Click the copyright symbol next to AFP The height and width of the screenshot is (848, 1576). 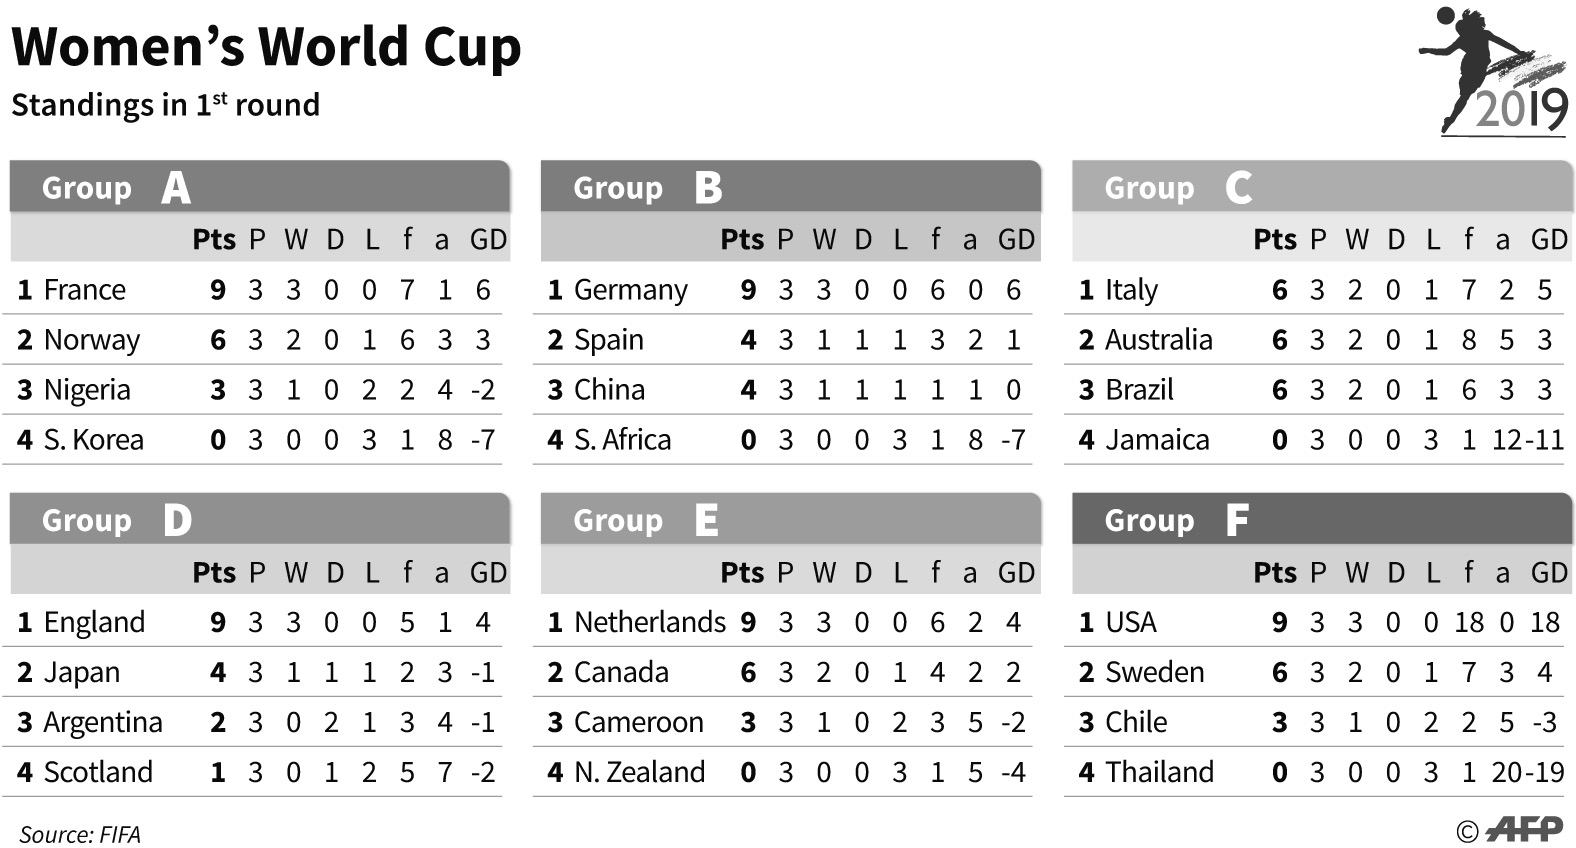[1467, 831]
